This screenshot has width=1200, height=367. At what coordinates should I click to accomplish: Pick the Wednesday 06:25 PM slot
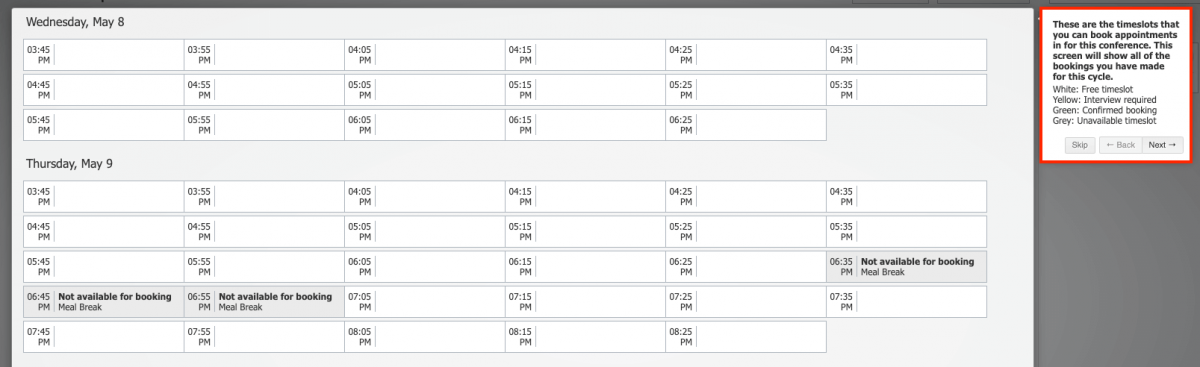point(746,125)
